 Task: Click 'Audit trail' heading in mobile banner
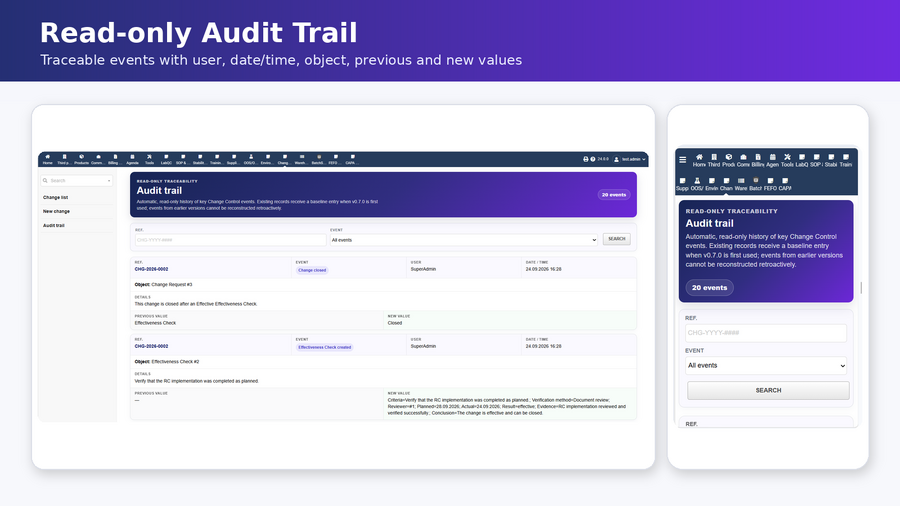point(709,223)
